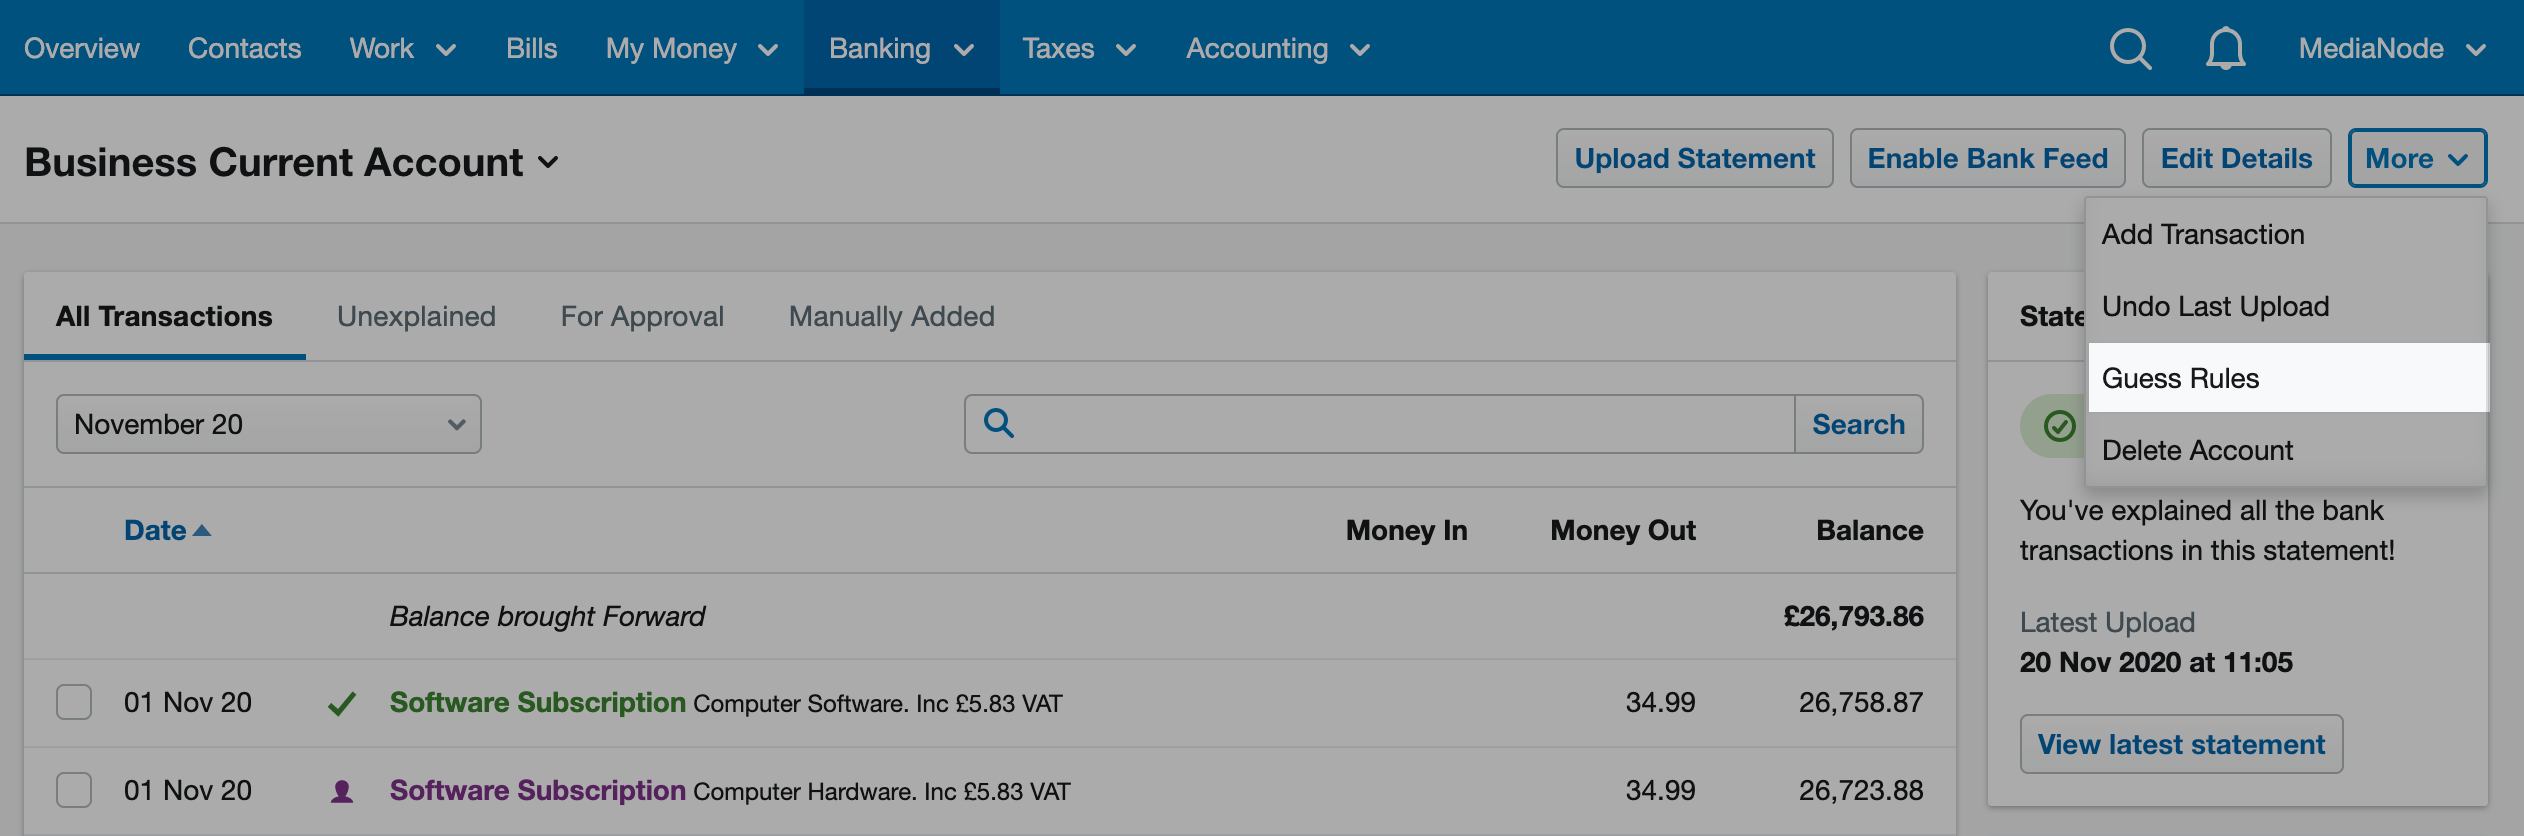Toggle Date column sort arrow
Viewport: 2524px width, 836px height.
(202, 531)
